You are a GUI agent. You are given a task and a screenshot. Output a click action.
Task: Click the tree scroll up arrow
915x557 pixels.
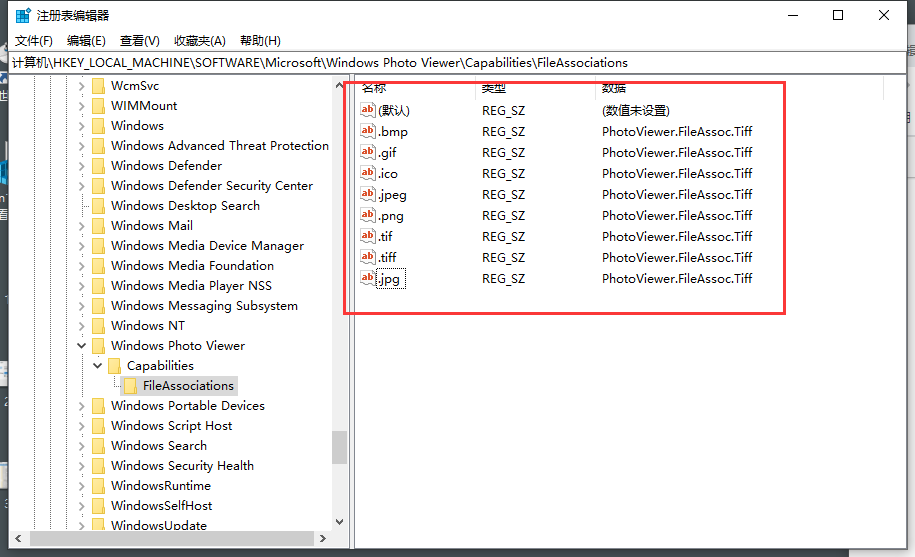pyautogui.click(x=340, y=85)
